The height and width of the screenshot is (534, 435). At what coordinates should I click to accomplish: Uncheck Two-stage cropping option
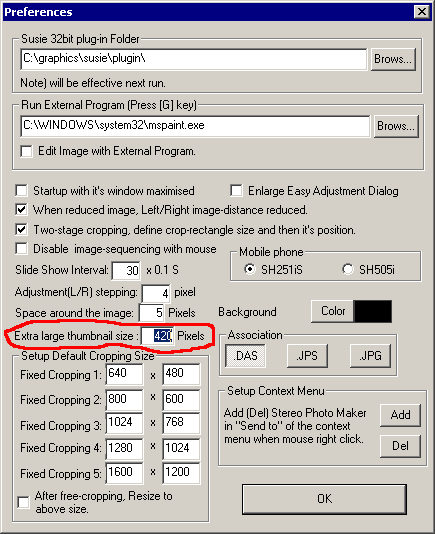tap(21, 230)
